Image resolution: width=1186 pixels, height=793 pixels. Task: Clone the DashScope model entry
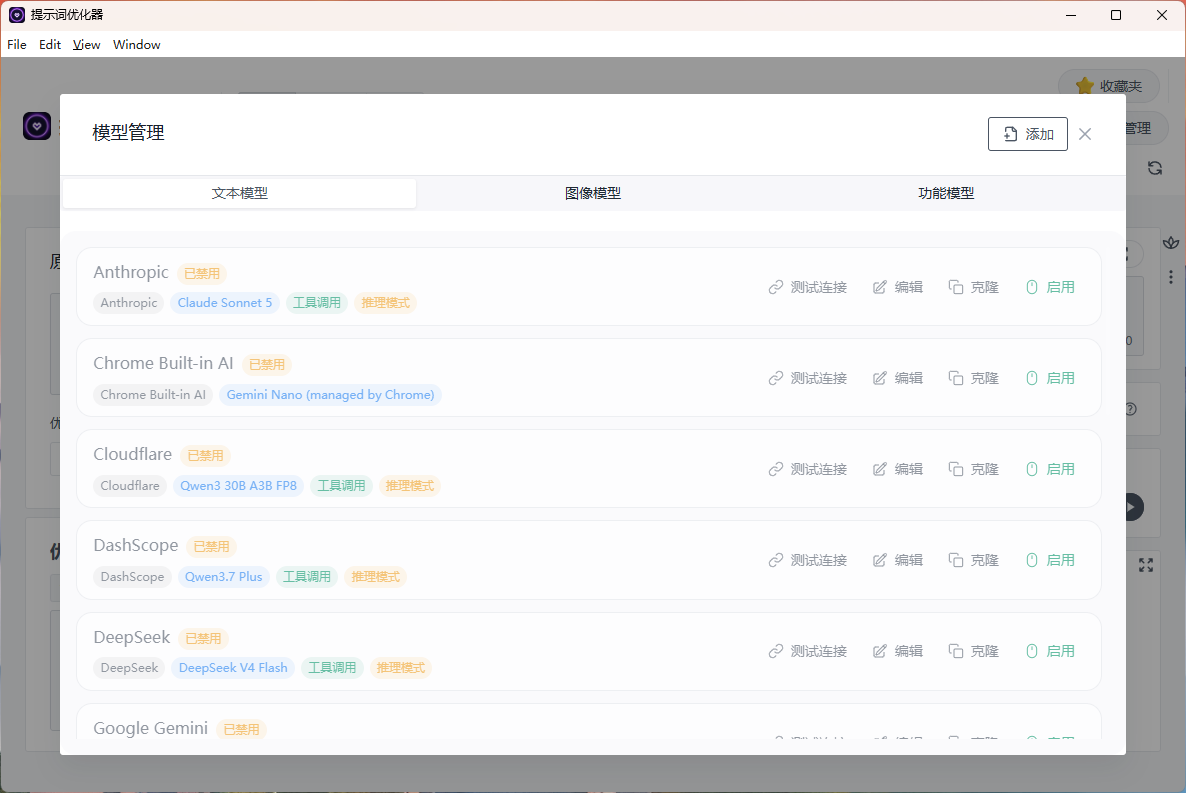click(x=973, y=561)
